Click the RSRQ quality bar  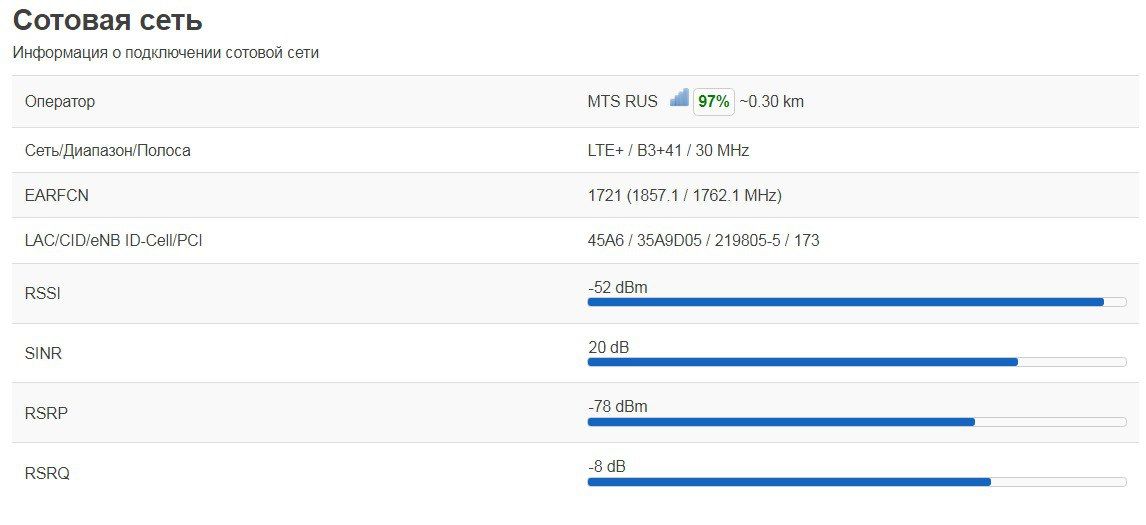click(x=856, y=482)
